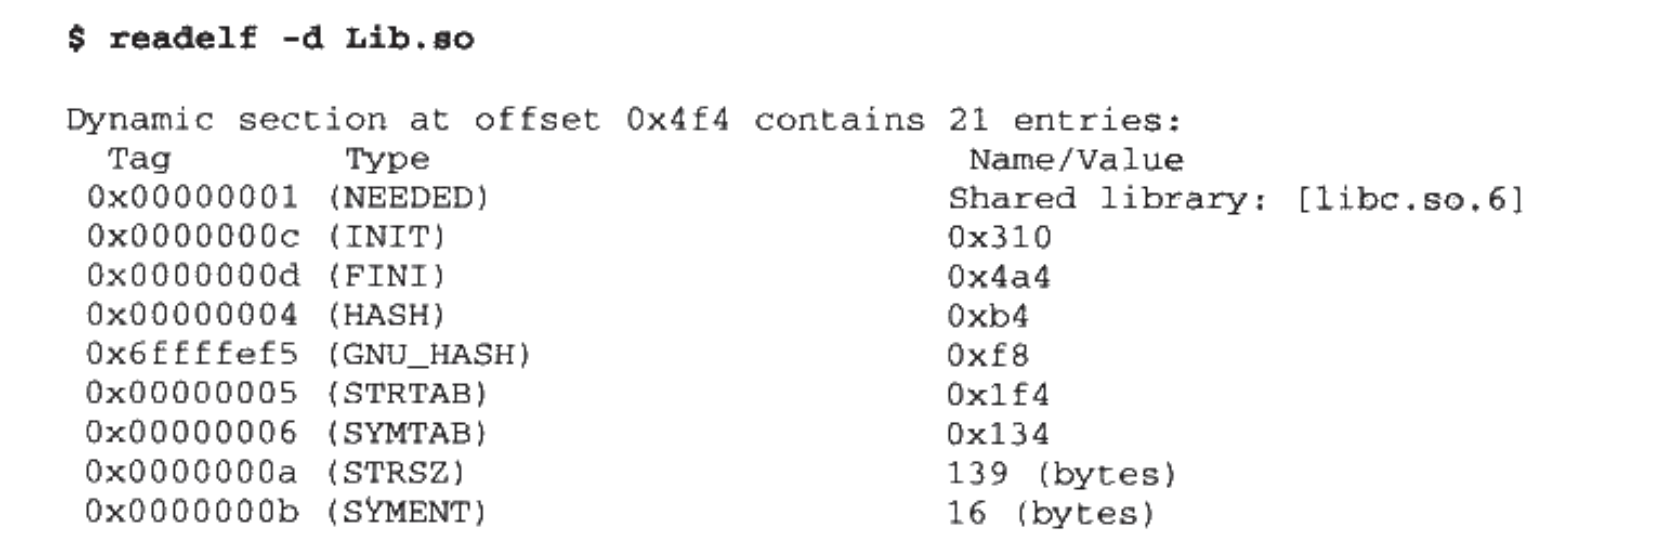Viewport: 1656px width, 558px height.
Task: Click the Type column header
Action: click(388, 159)
